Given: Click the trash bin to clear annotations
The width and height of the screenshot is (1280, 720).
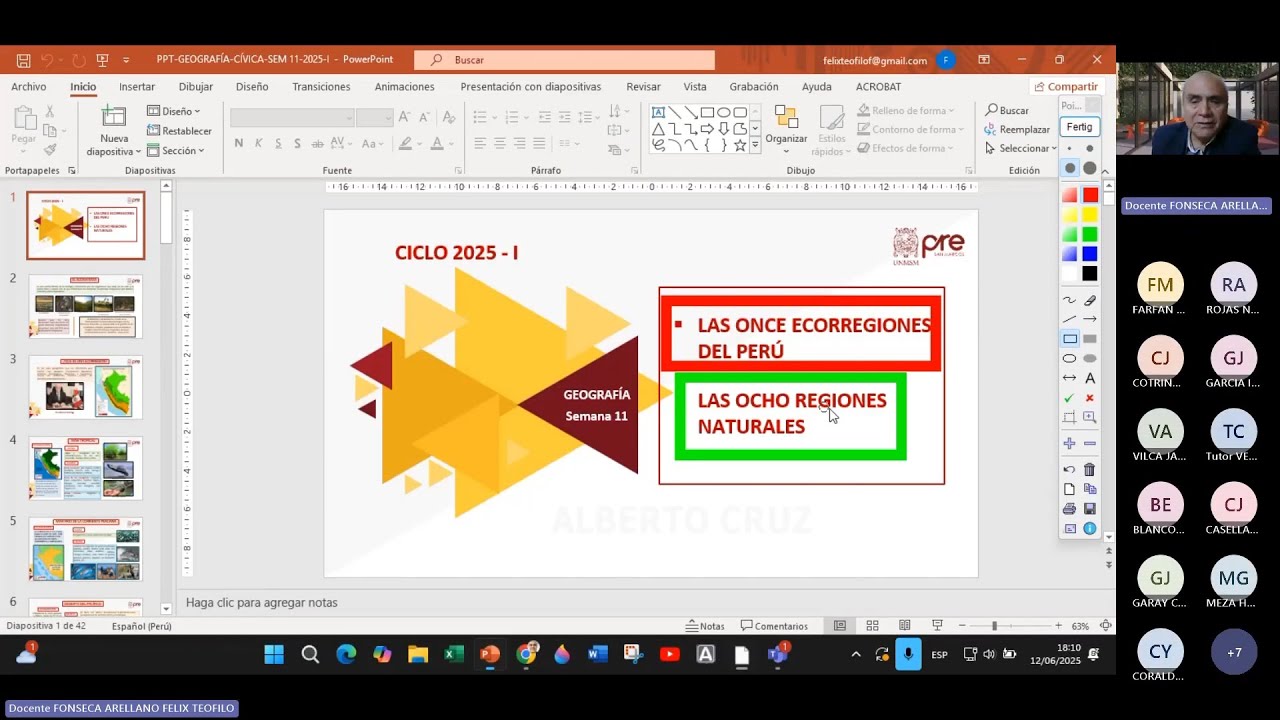Looking at the screenshot, I should (1090, 469).
